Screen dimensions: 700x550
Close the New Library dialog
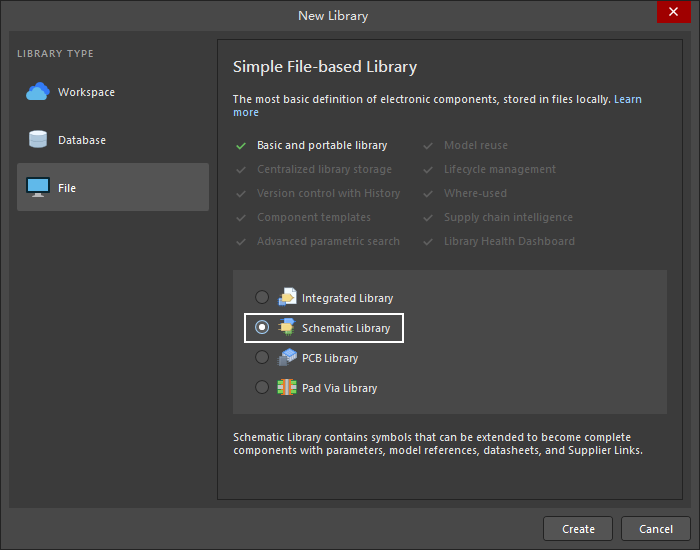(671, 14)
